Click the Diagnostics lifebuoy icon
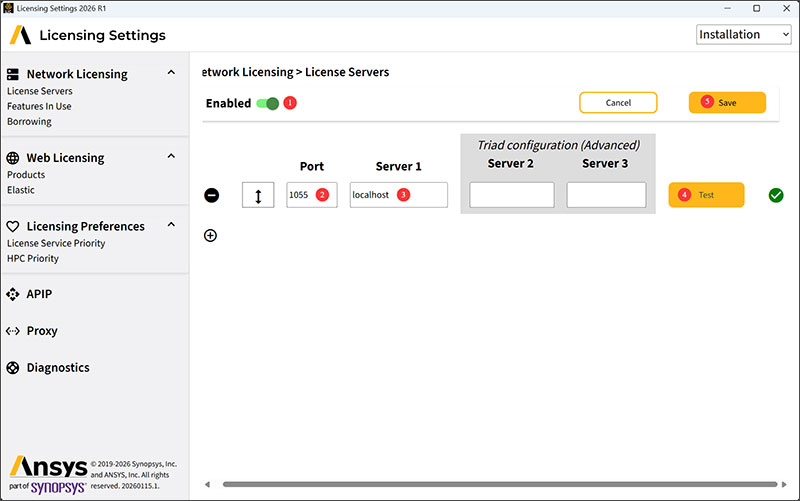The width and height of the screenshot is (800, 501). (13, 368)
